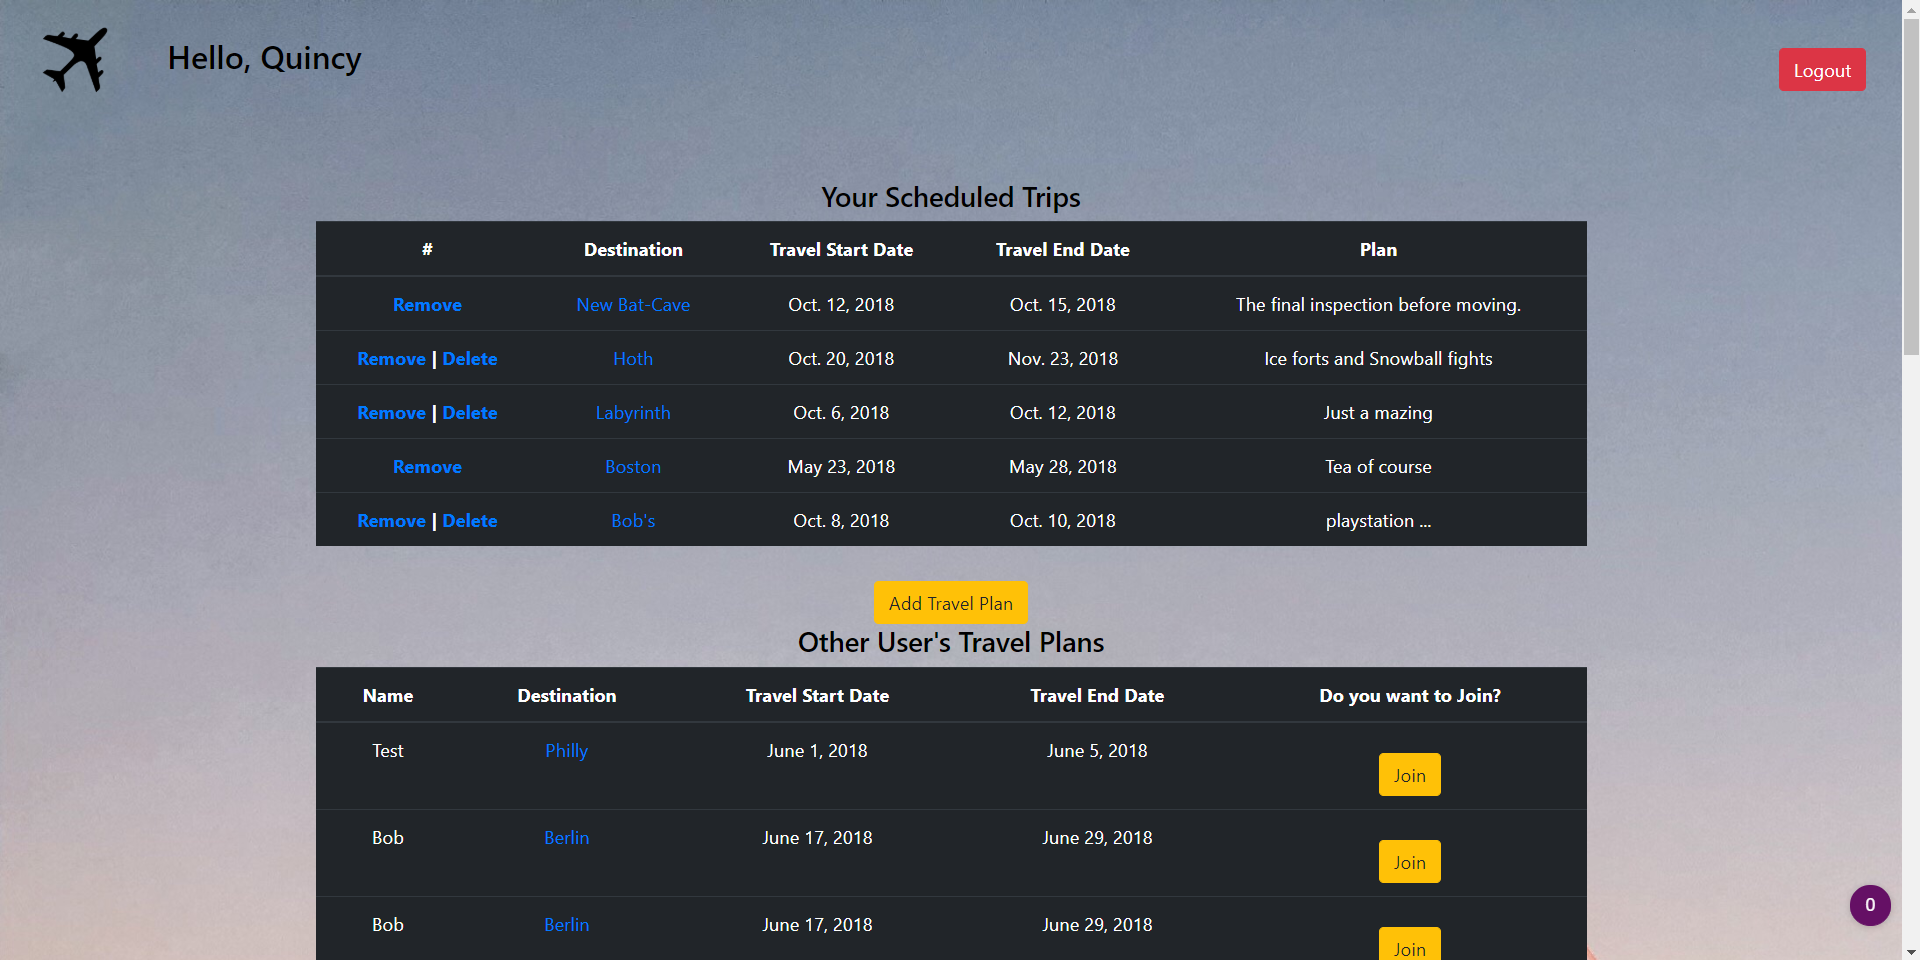
Task: Remove the Boston trip
Action: (427, 467)
